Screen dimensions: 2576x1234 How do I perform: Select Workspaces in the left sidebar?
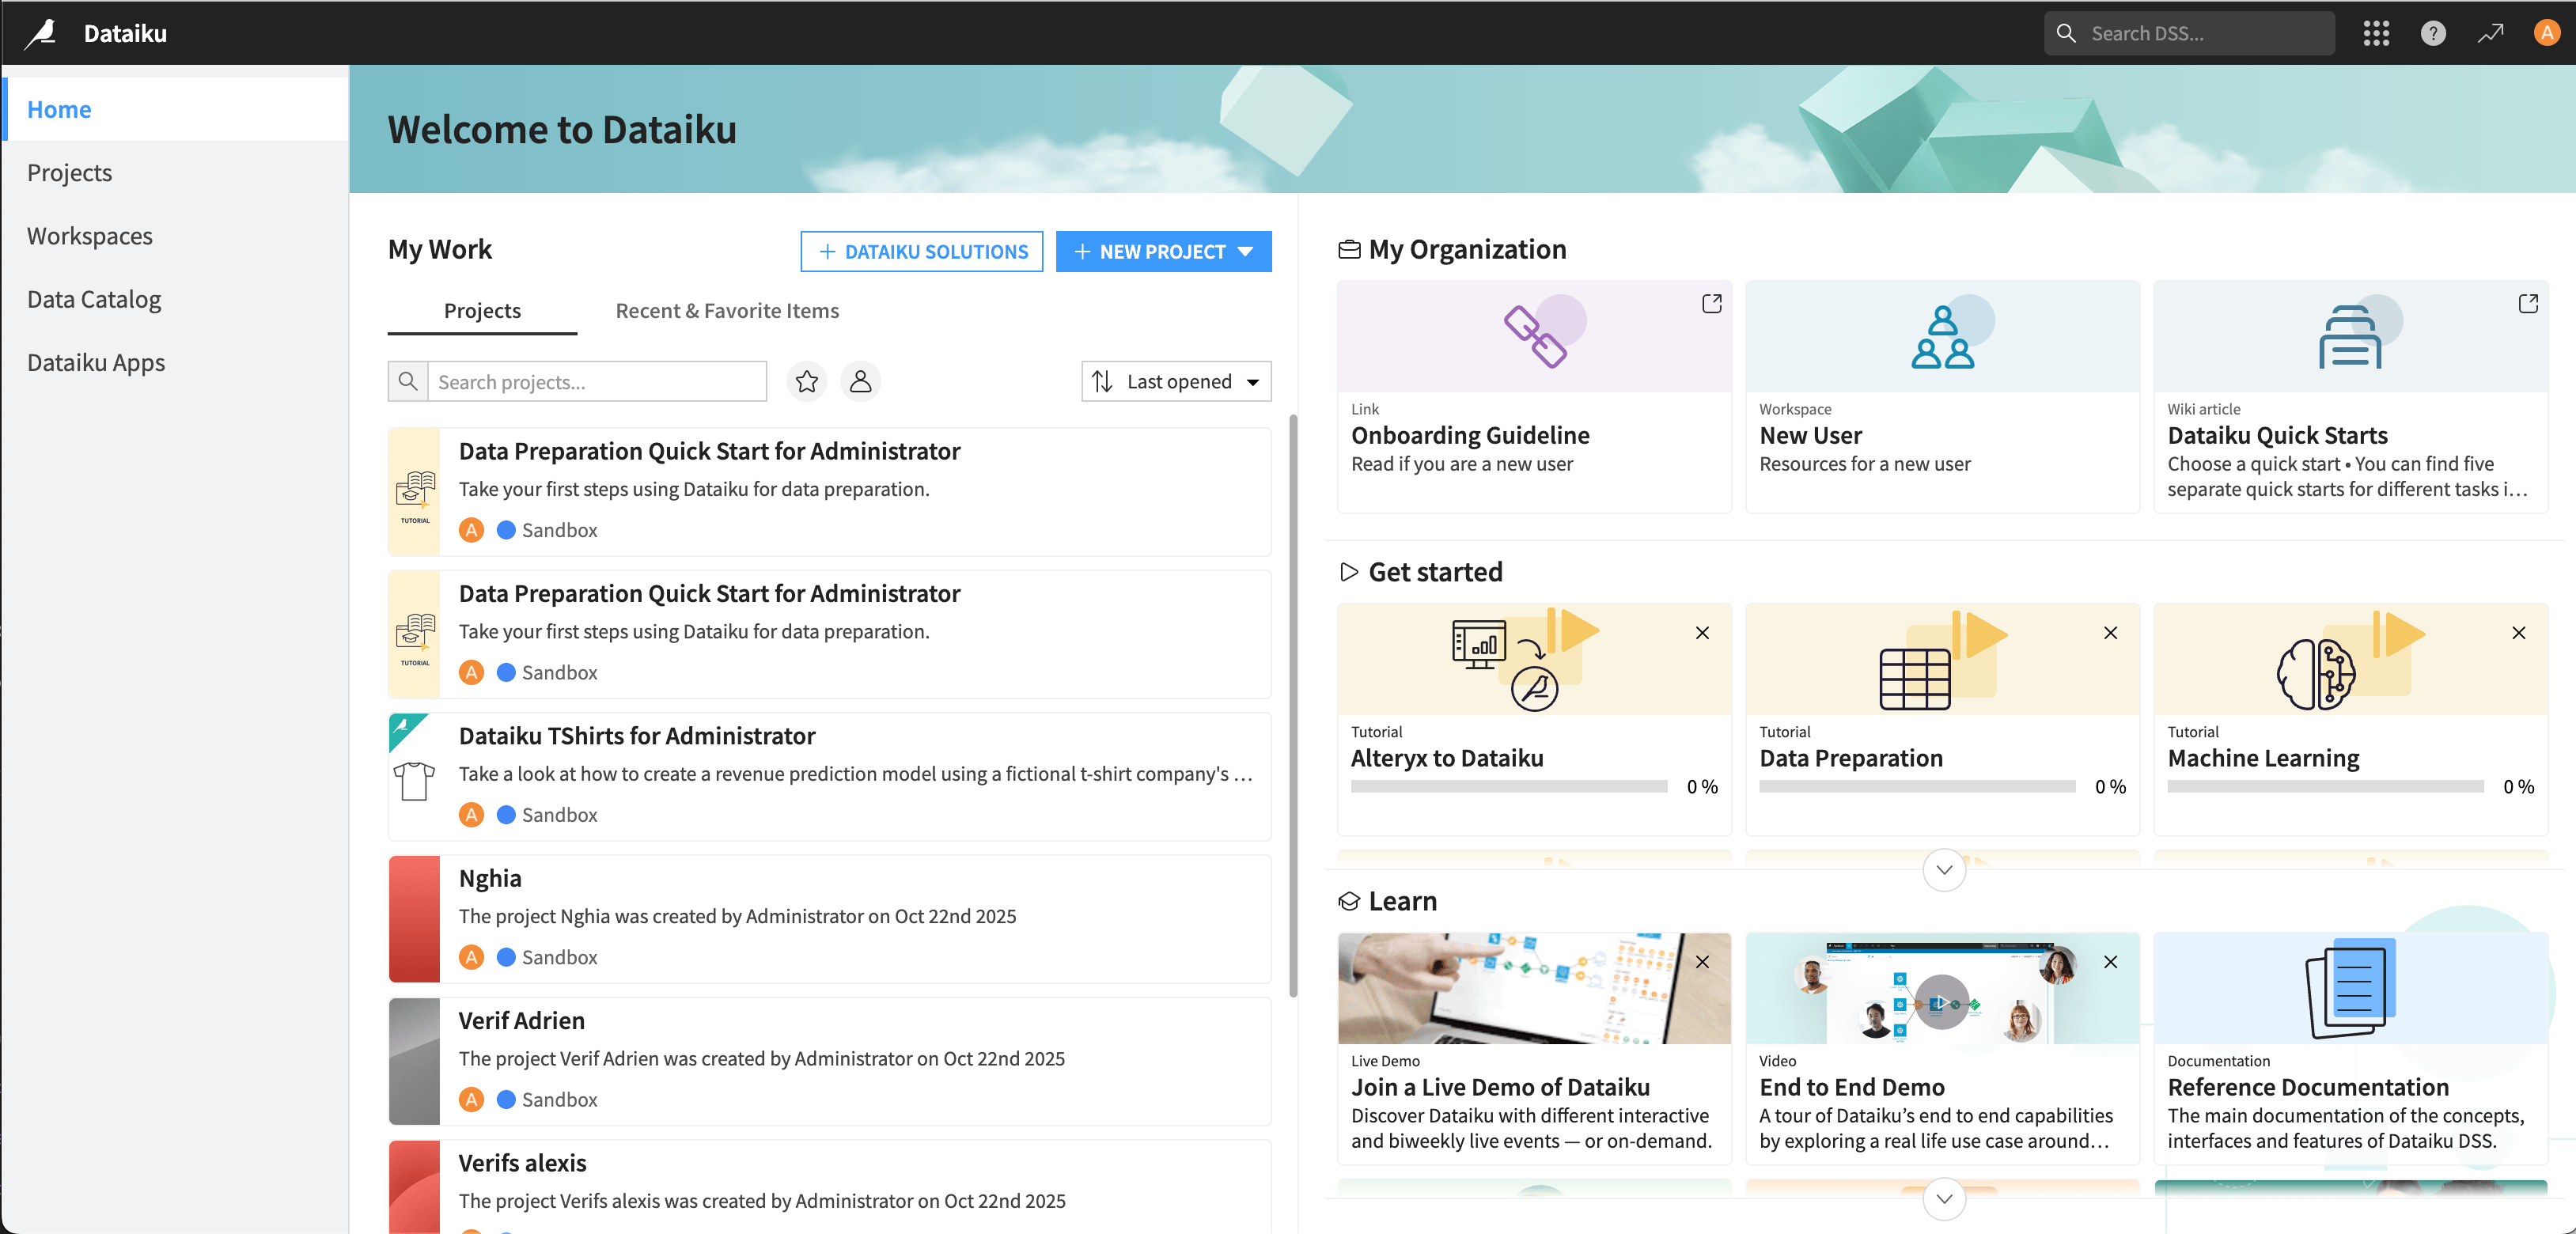tap(89, 235)
